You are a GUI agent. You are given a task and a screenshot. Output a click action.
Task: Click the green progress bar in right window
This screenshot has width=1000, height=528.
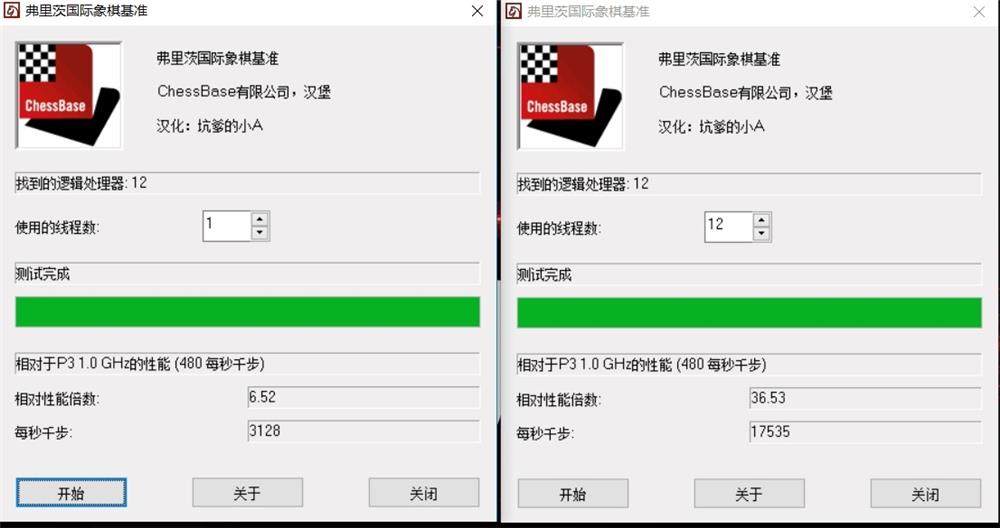click(x=749, y=312)
